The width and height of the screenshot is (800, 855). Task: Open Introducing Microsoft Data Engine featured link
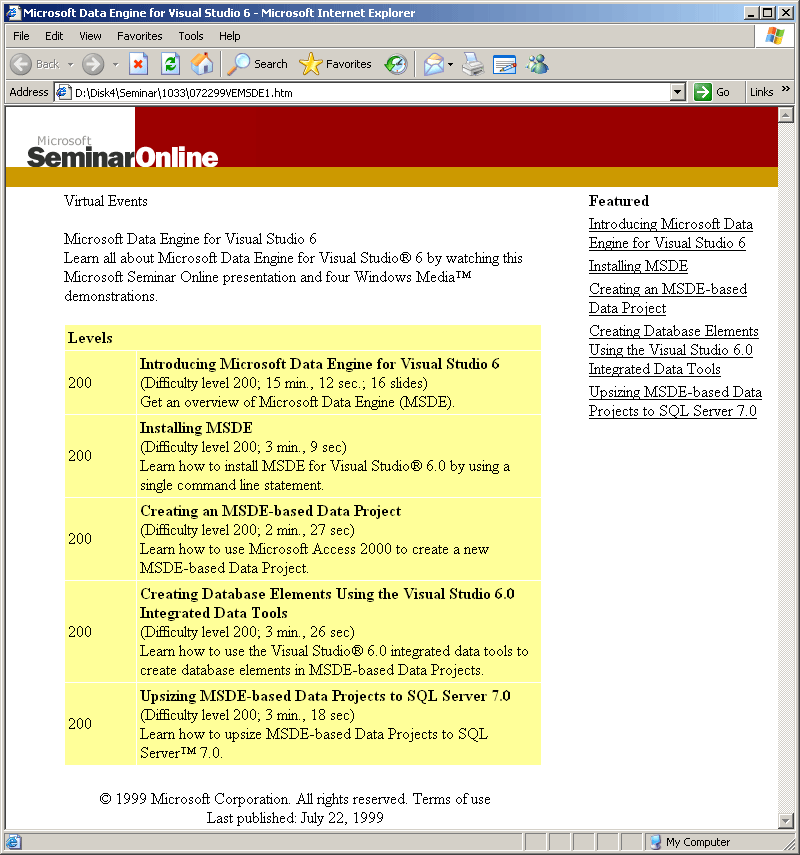coord(670,233)
